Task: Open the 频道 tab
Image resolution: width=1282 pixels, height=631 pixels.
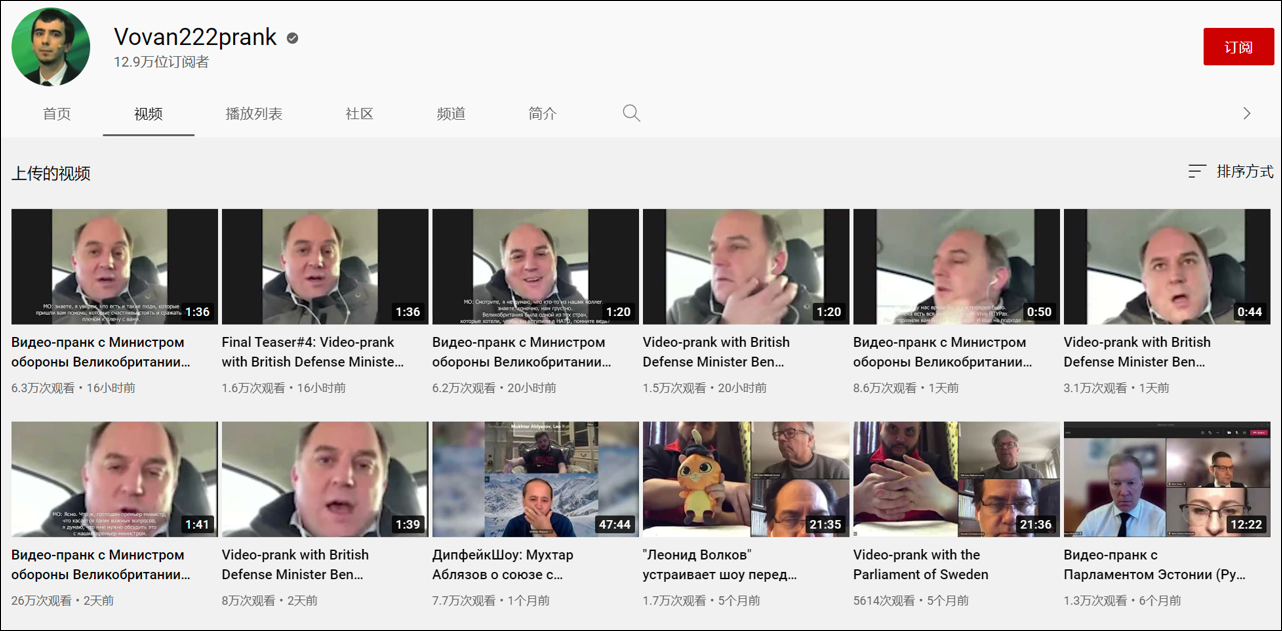Action: pos(451,114)
